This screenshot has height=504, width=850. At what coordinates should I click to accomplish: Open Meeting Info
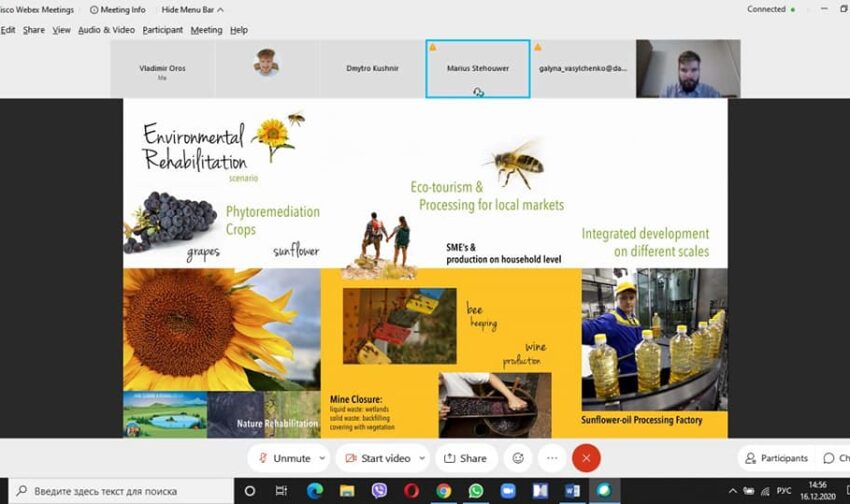[116, 10]
